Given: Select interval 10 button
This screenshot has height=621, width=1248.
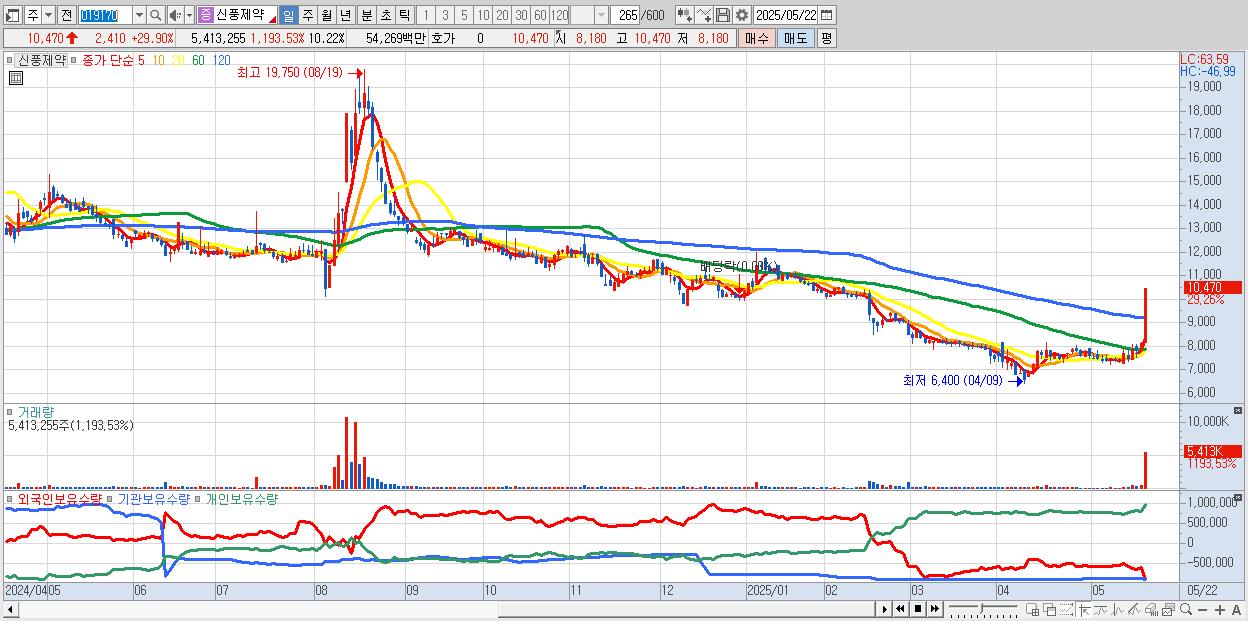Looking at the screenshot, I should pyautogui.click(x=483, y=15).
